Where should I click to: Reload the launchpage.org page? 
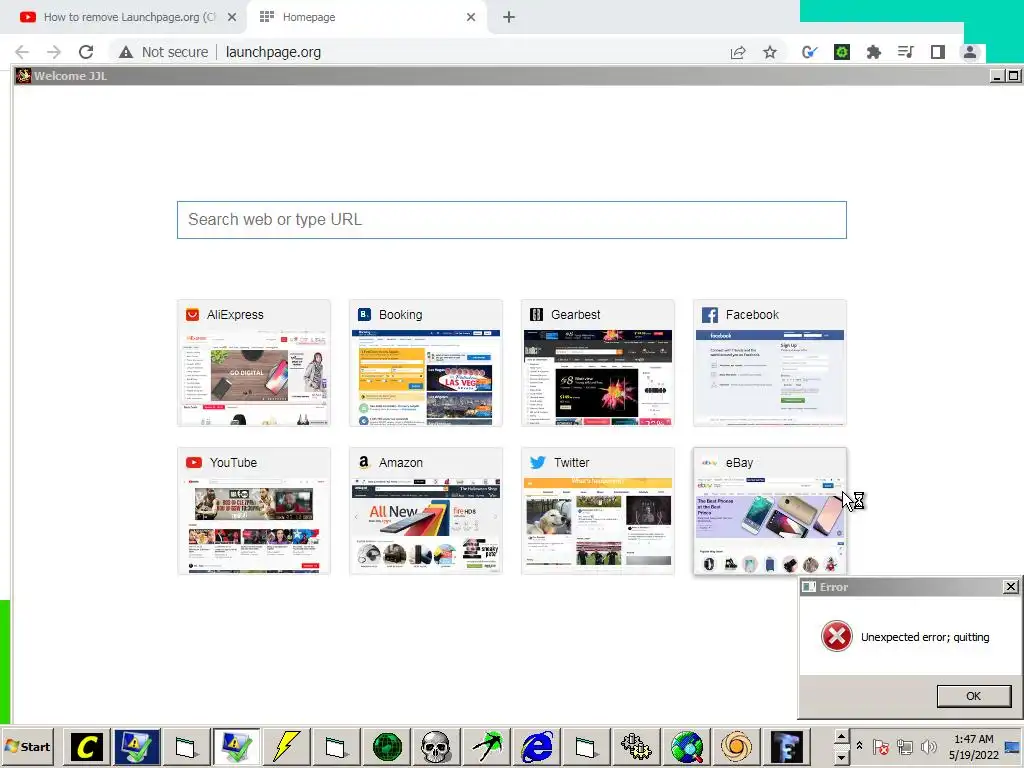[x=86, y=52]
